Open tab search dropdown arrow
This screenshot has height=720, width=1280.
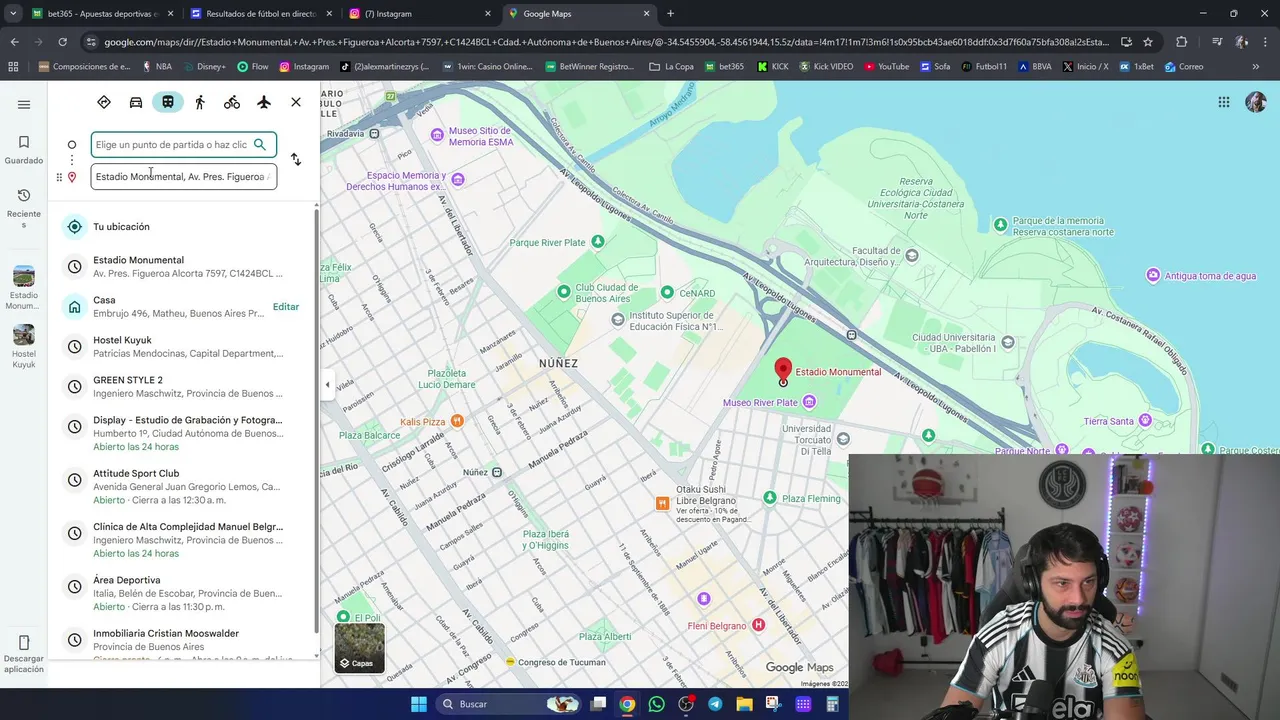click(x=13, y=14)
